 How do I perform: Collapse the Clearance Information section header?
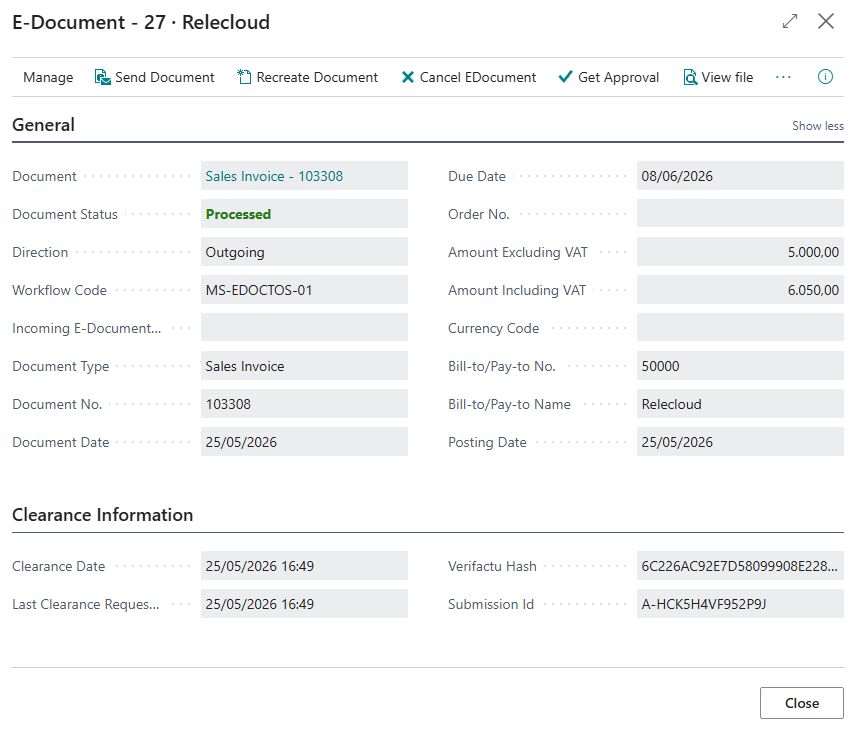click(102, 515)
